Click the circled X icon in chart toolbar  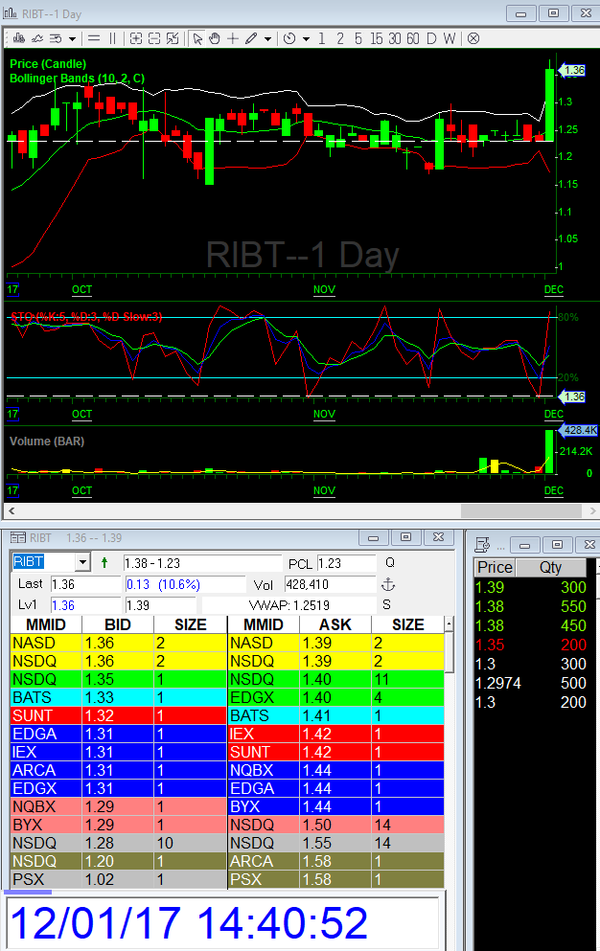473,38
